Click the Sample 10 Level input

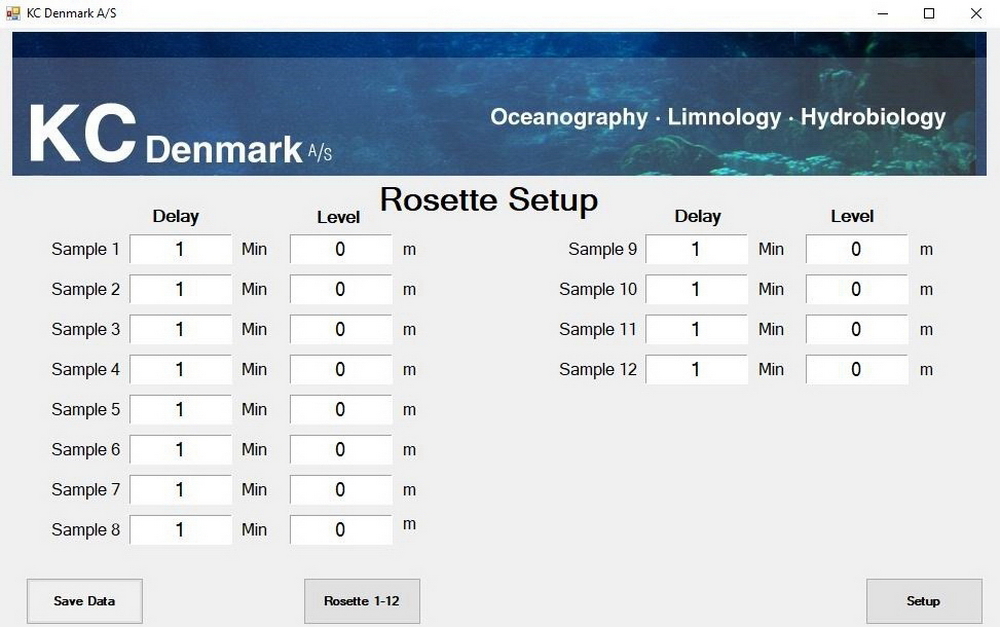coord(856,289)
